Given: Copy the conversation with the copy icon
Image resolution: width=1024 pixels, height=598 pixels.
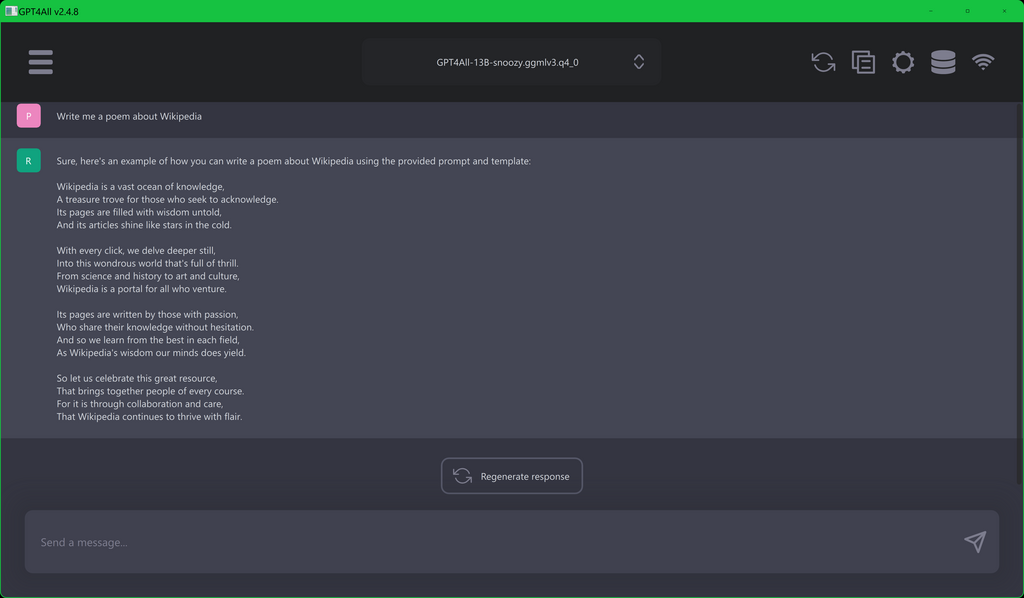Looking at the screenshot, I should (x=863, y=61).
